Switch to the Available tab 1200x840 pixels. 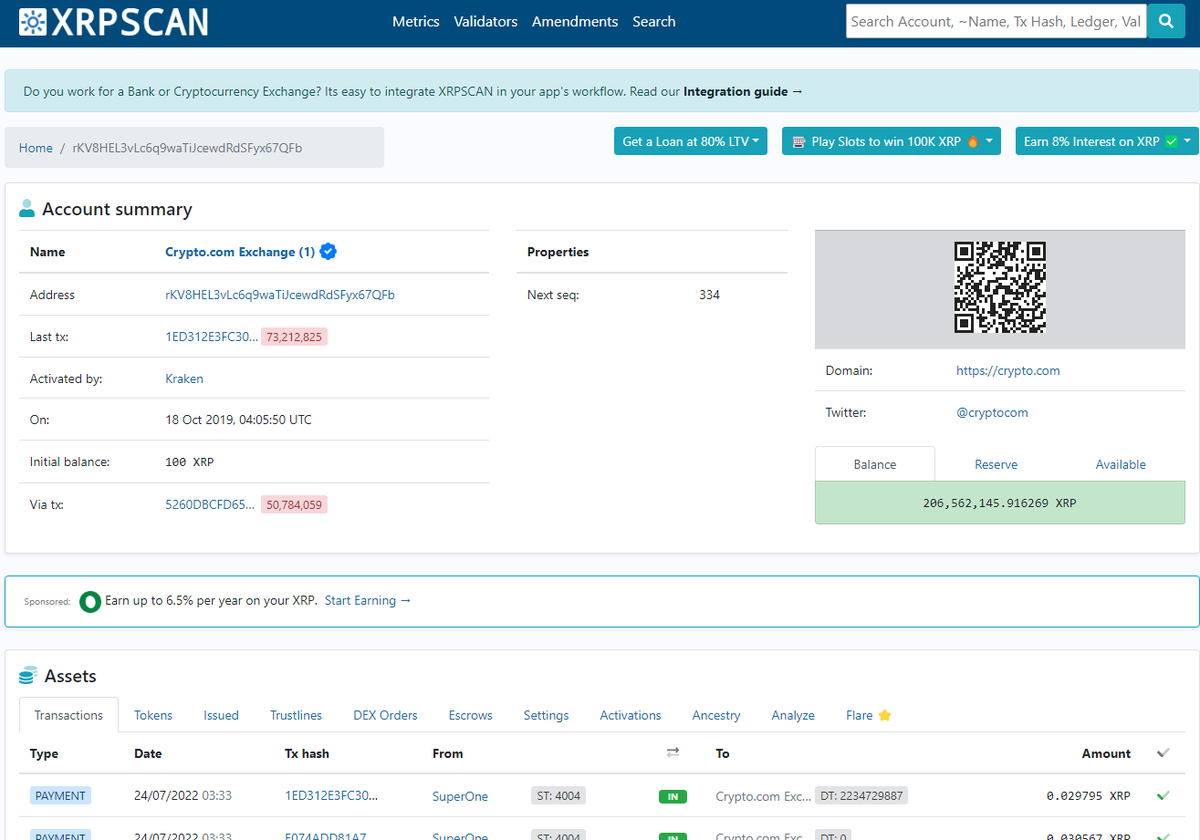(1121, 464)
